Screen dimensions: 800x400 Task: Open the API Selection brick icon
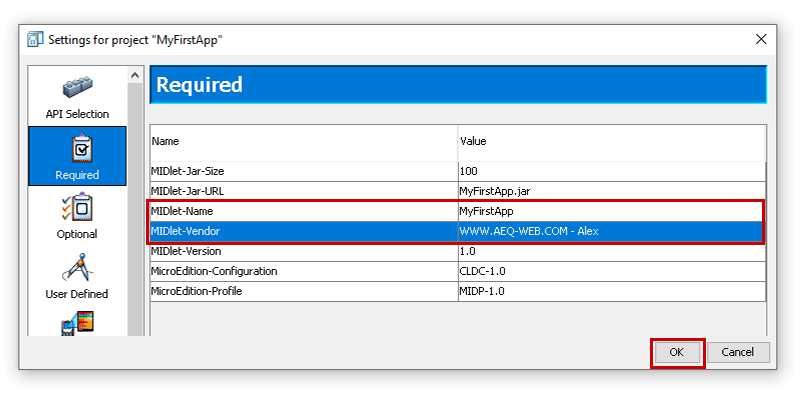pos(77,89)
